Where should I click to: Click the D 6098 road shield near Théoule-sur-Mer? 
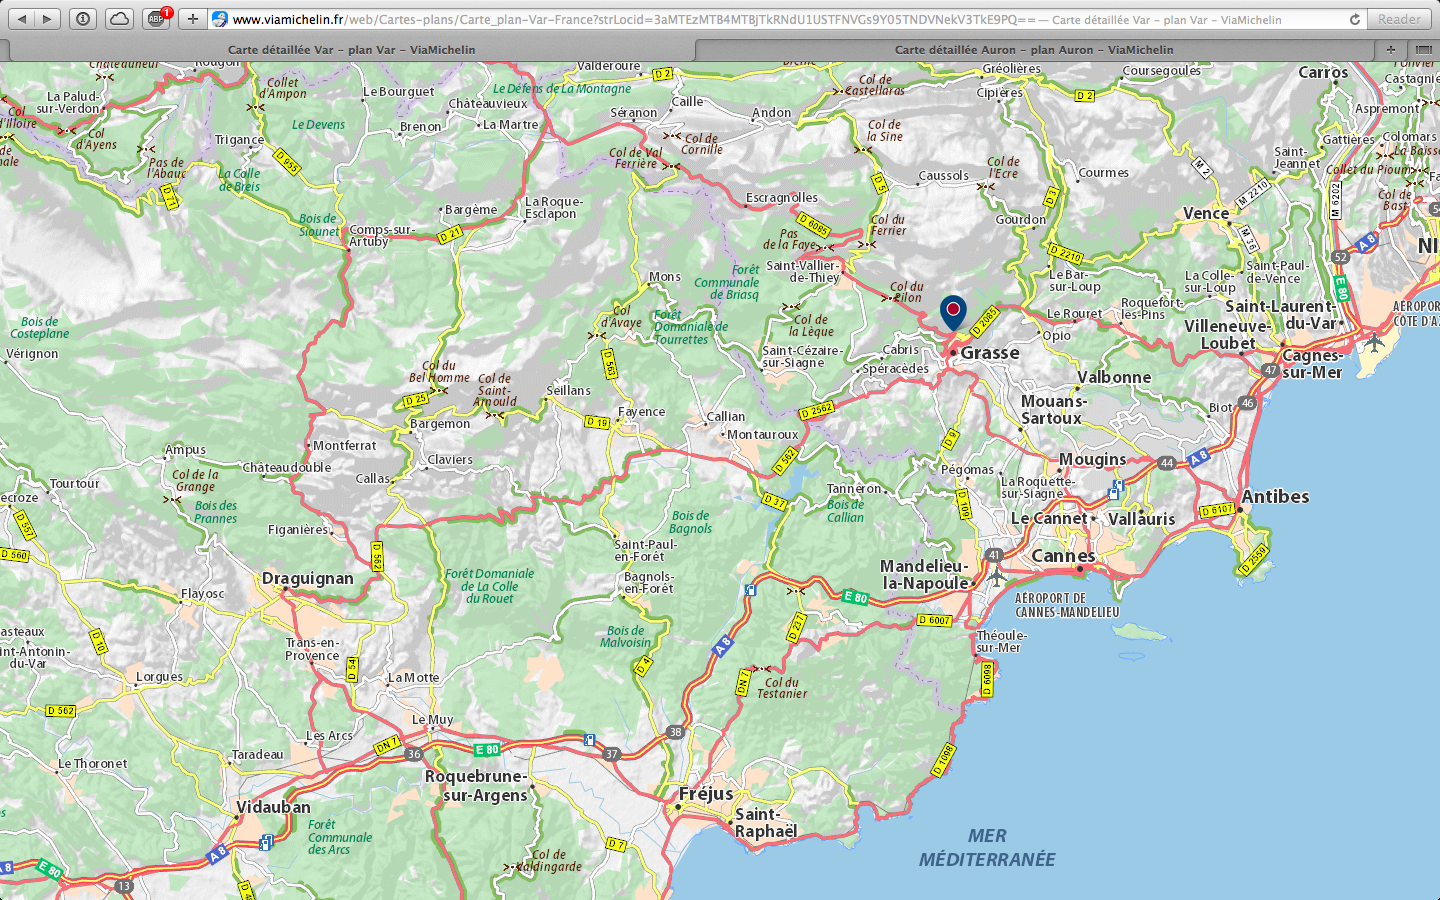[988, 679]
